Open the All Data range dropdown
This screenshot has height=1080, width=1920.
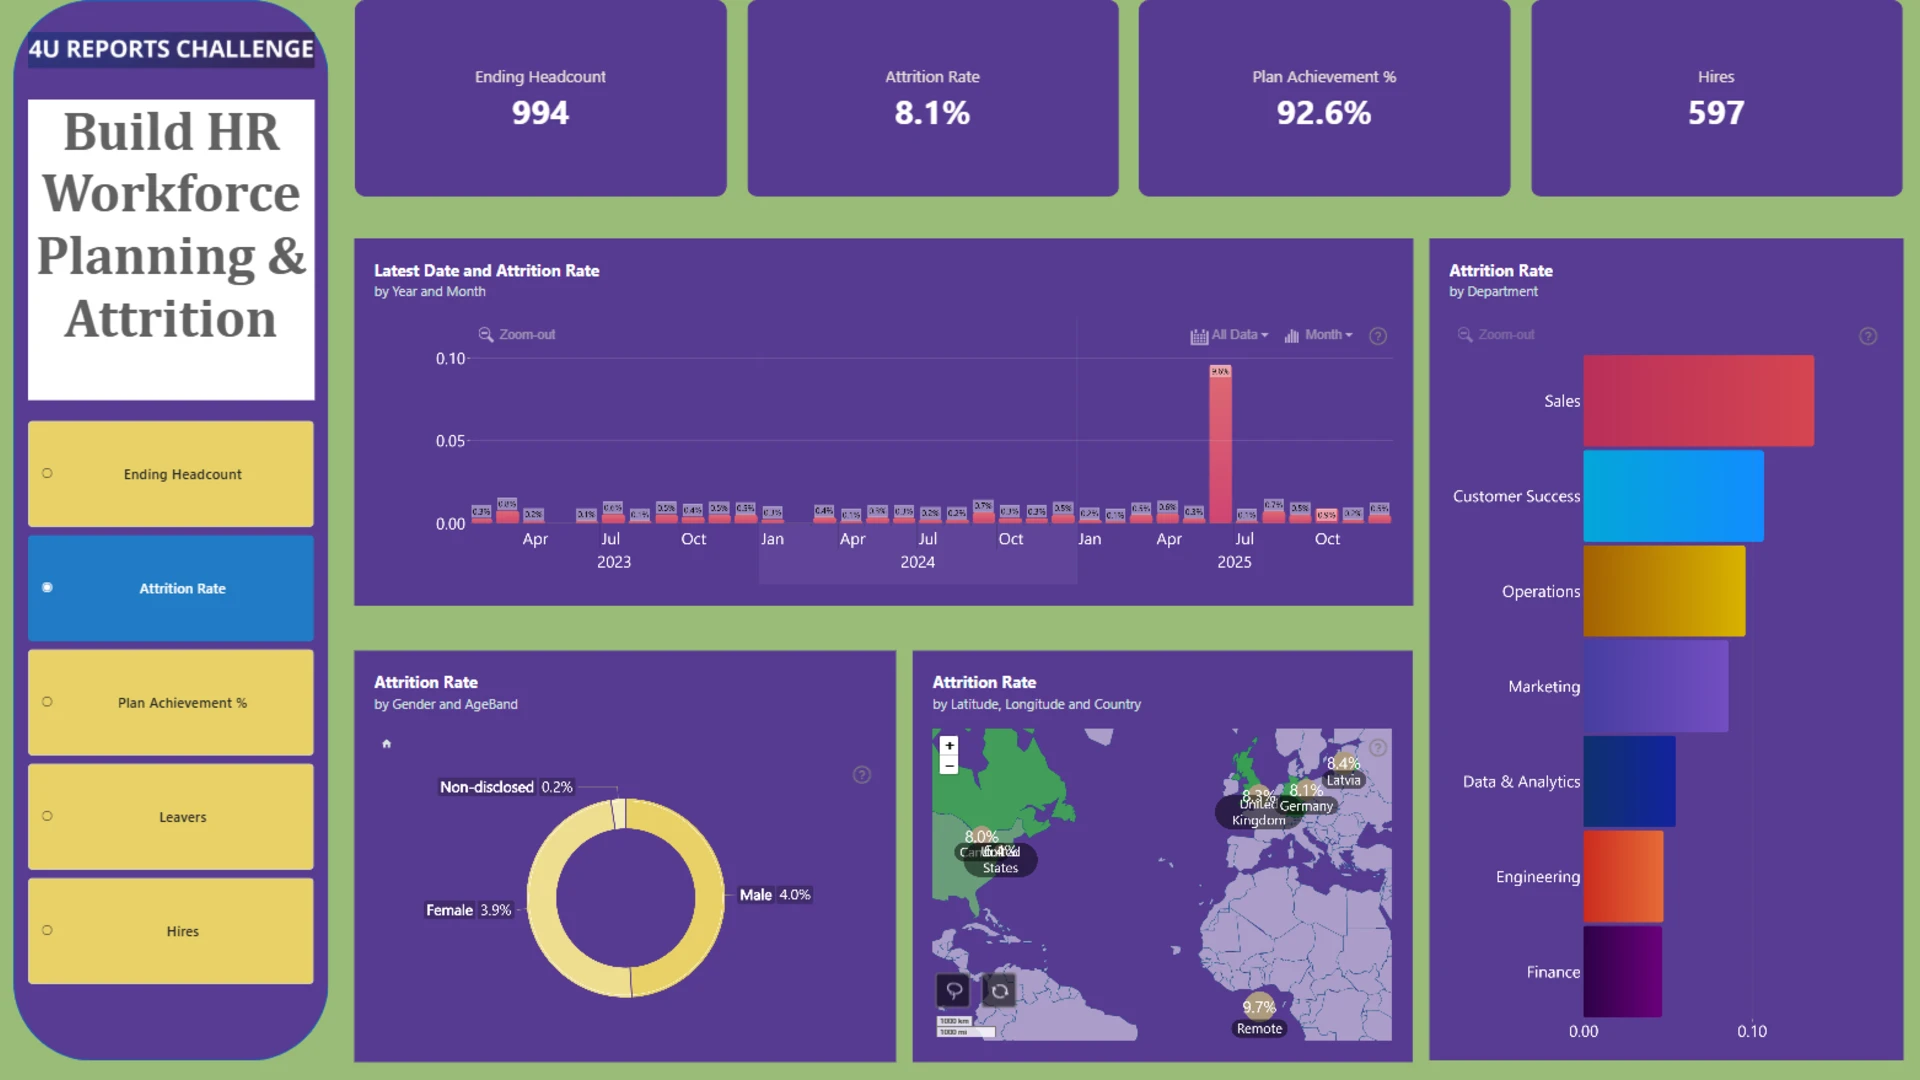point(1229,335)
